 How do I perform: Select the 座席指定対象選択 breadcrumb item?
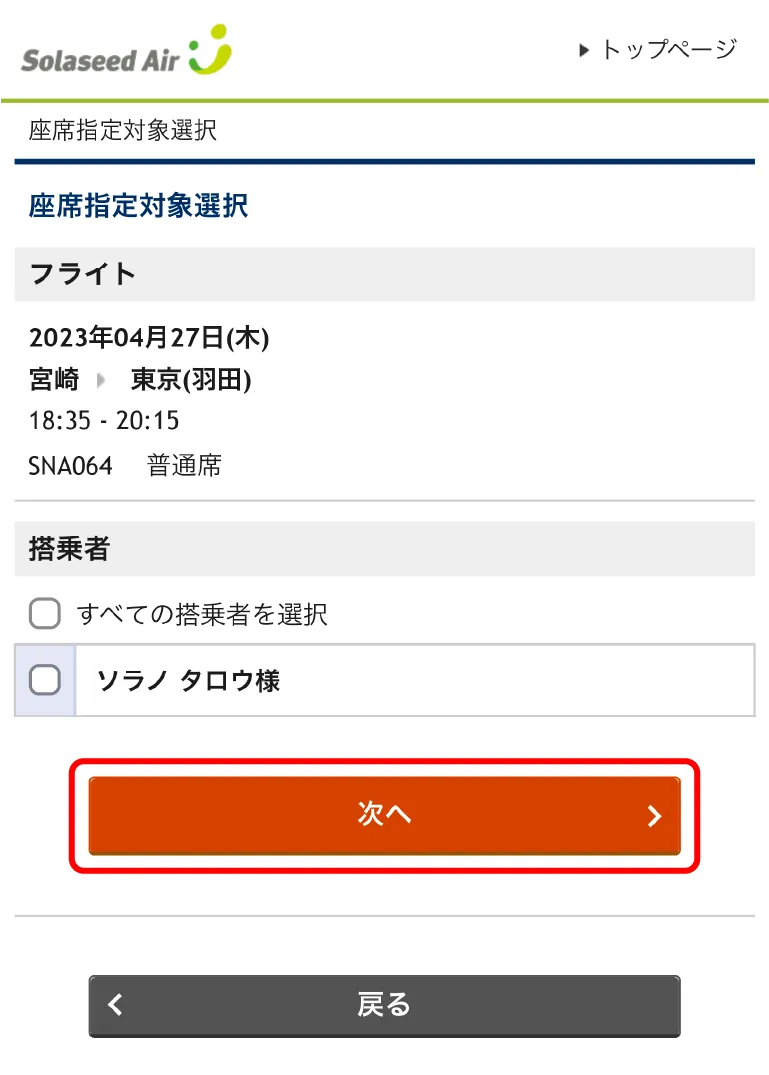click(x=123, y=130)
